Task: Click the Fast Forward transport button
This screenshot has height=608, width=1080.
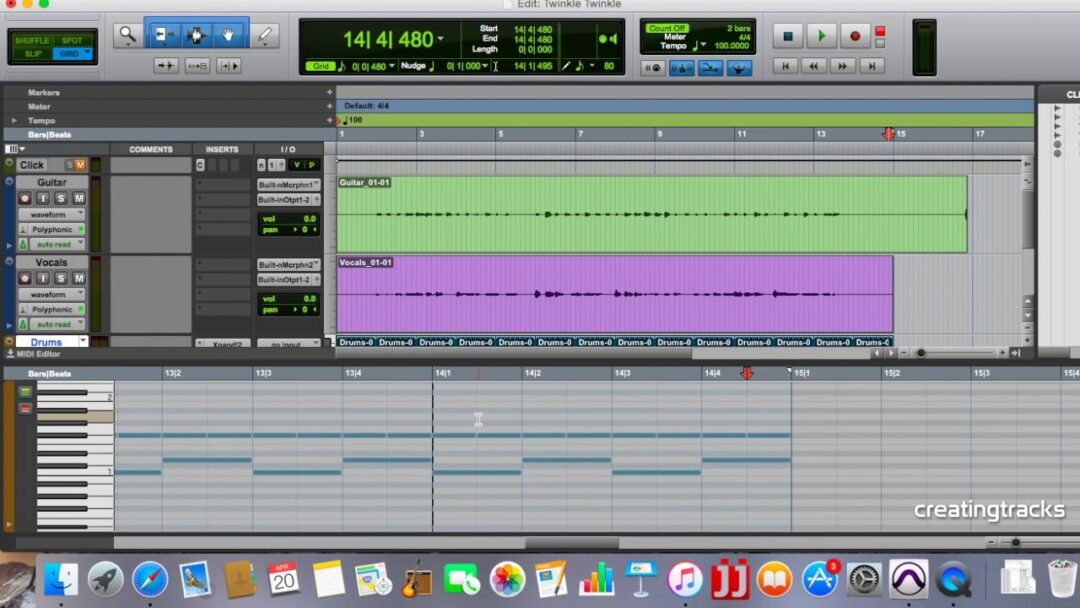Action: 842,66
